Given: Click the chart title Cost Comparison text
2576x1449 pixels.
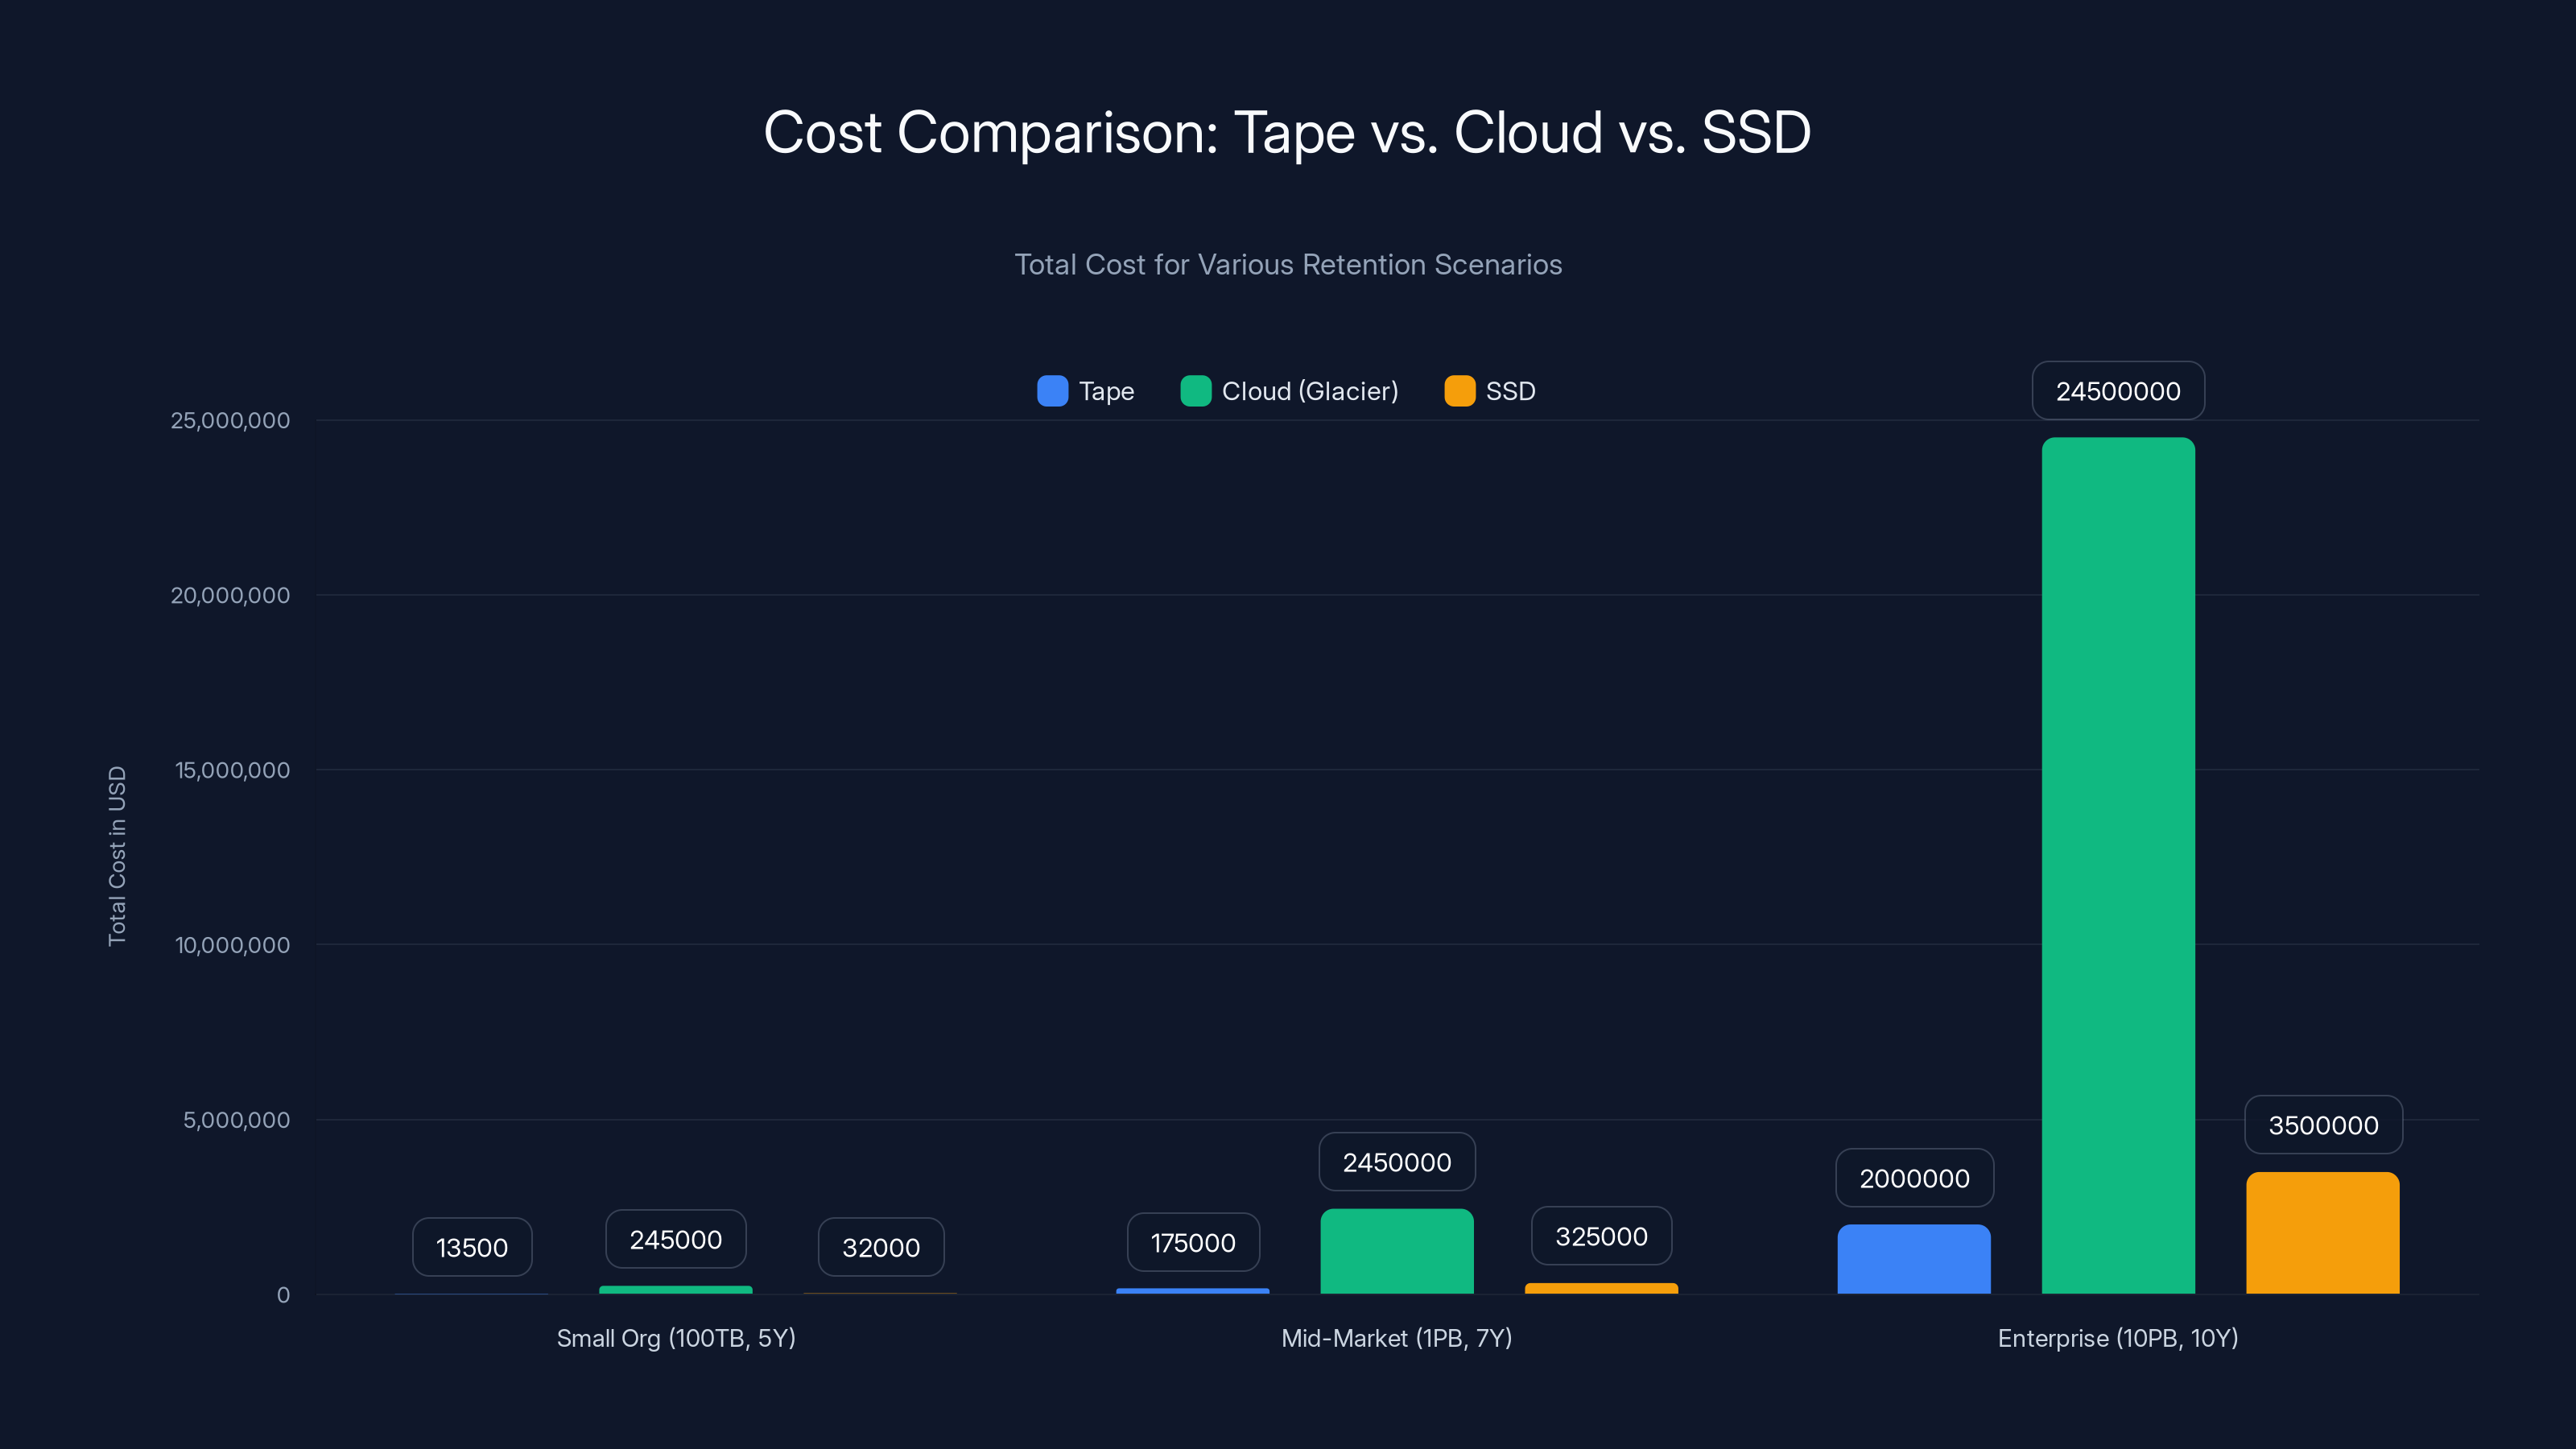Looking at the screenshot, I should [1287, 132].
